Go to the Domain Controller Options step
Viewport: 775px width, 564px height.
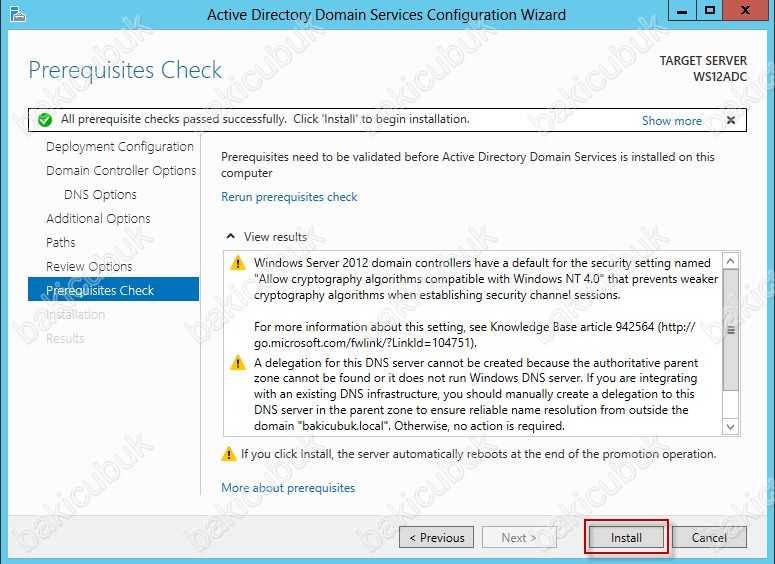[121, 171]
